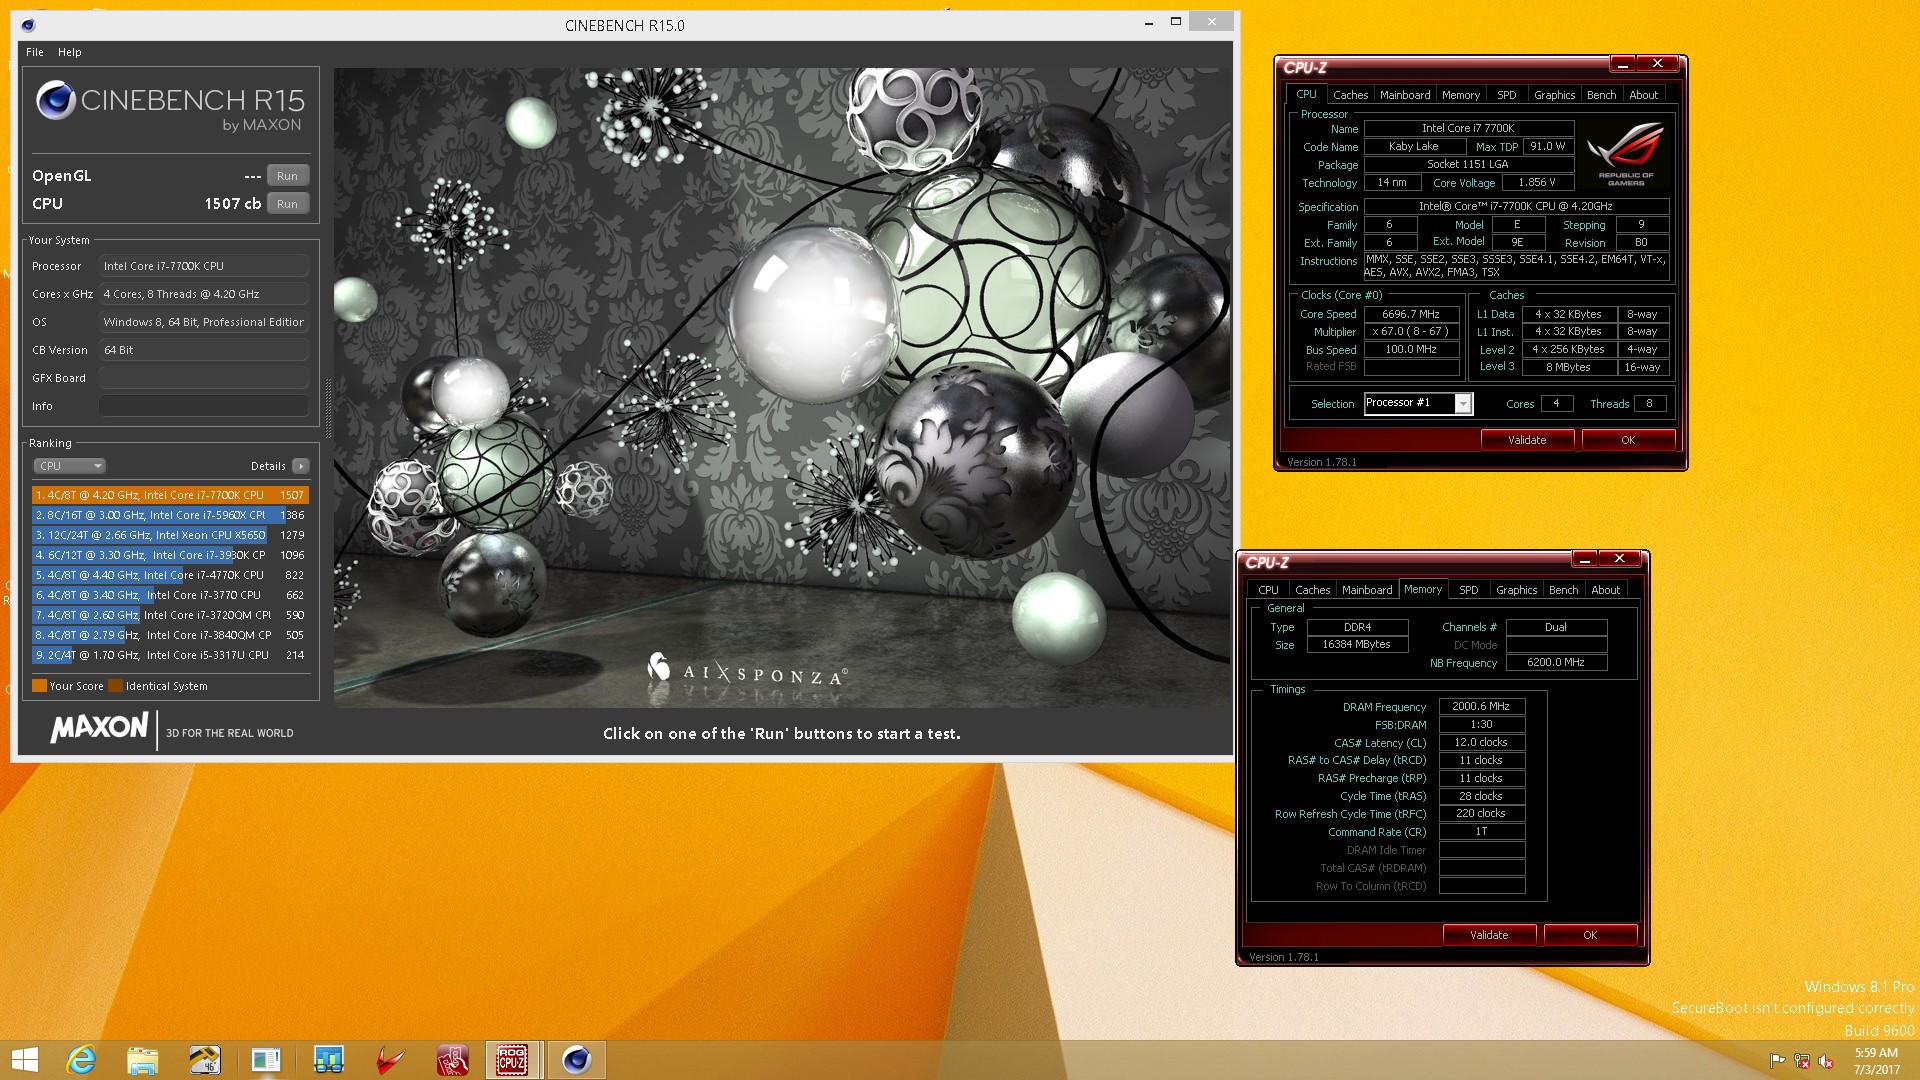
Task: Click the Cinebench render preview image
Action: coord(782,388)
